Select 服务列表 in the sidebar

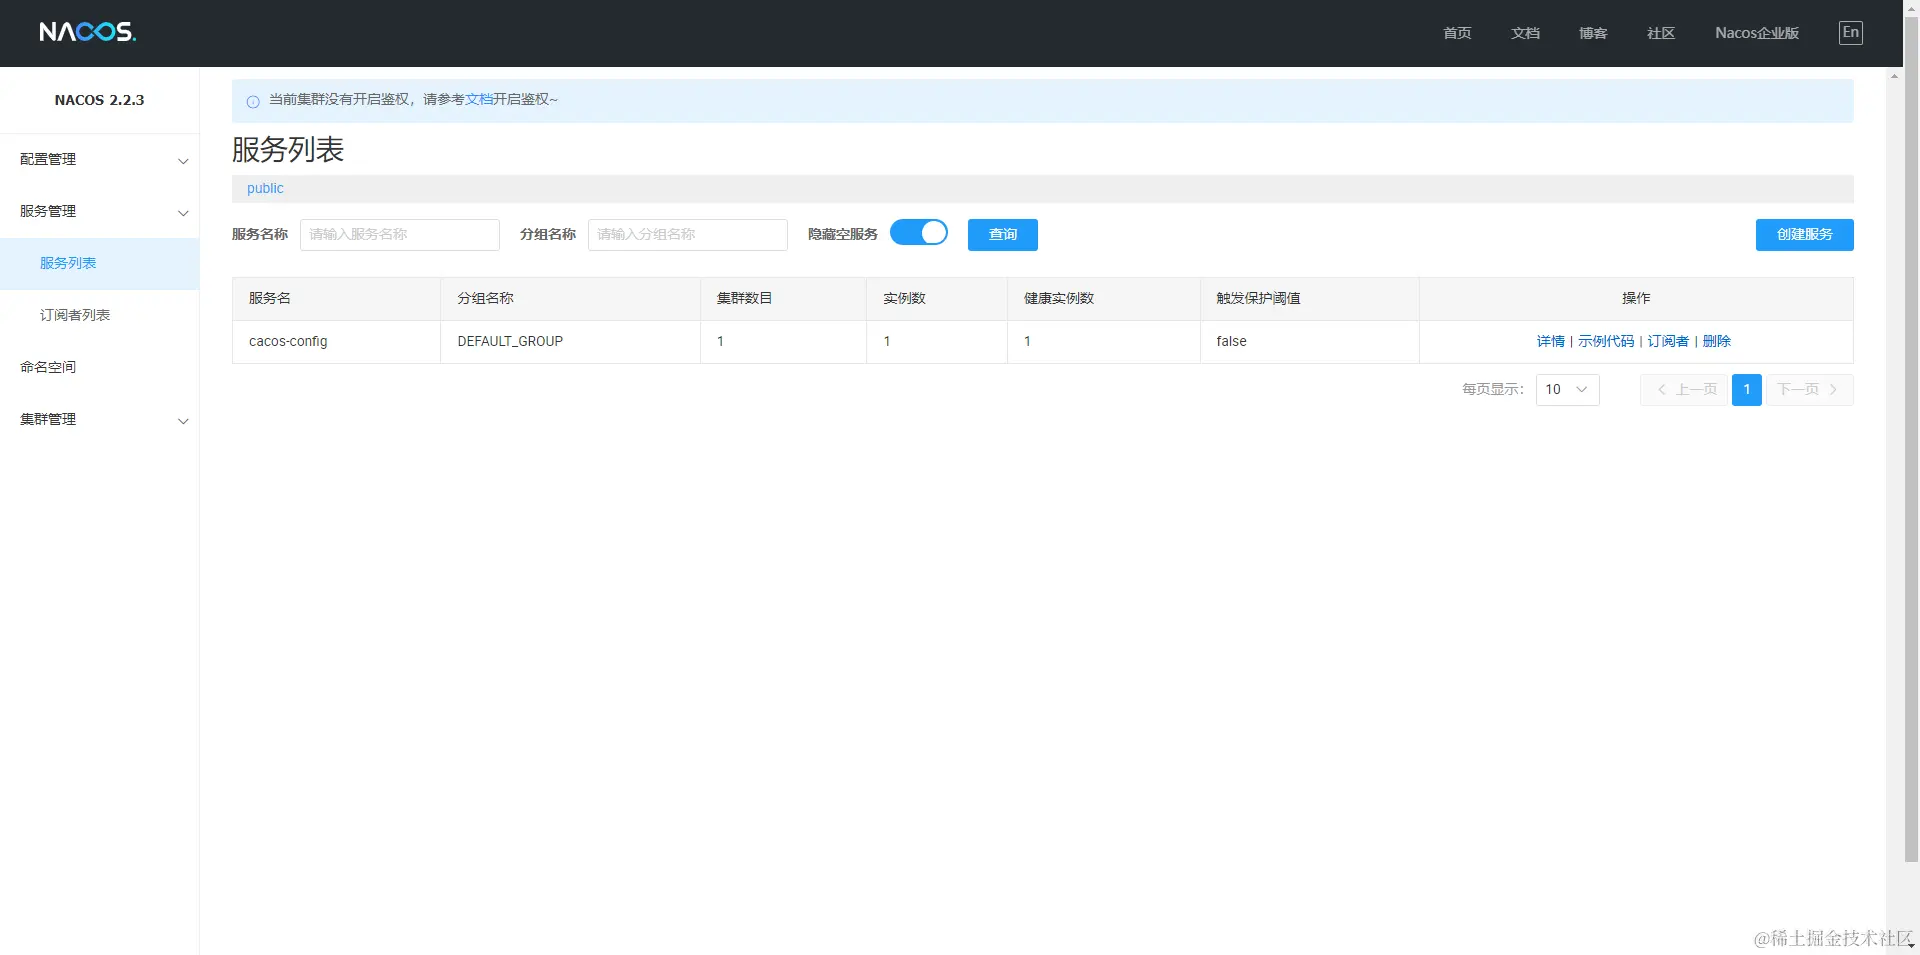[x=99, y=264]
